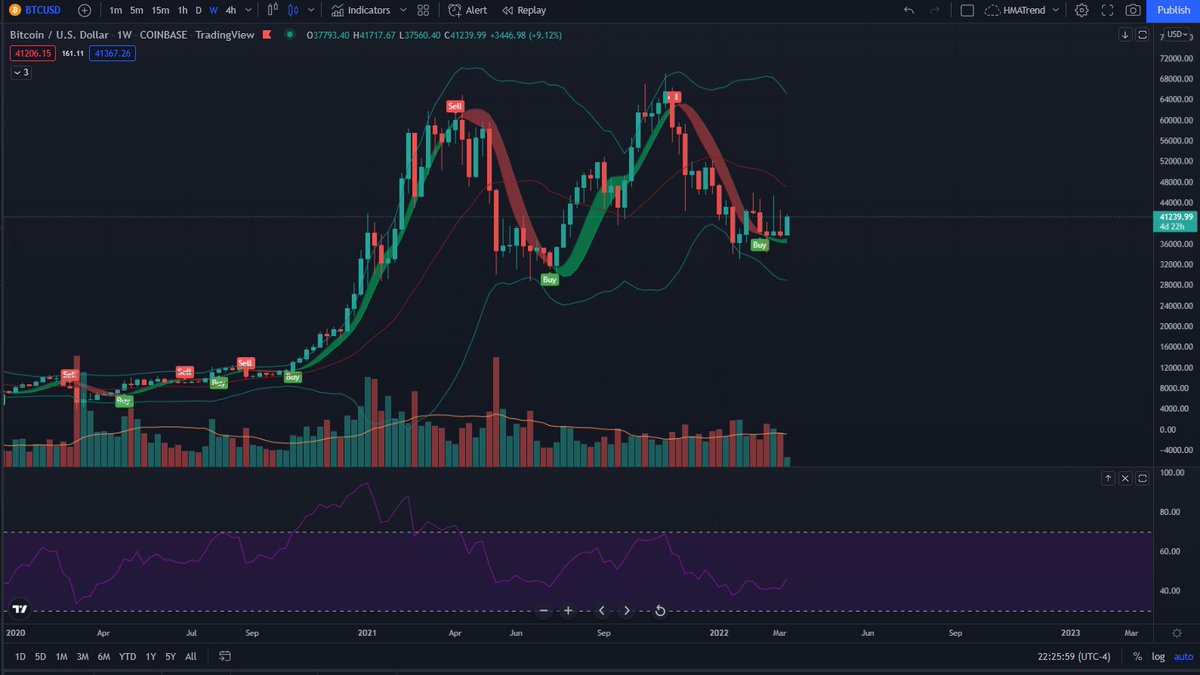This screenshot has width=1200, height=675.
Task: Click the green market status dot
Action: (290, 35)
